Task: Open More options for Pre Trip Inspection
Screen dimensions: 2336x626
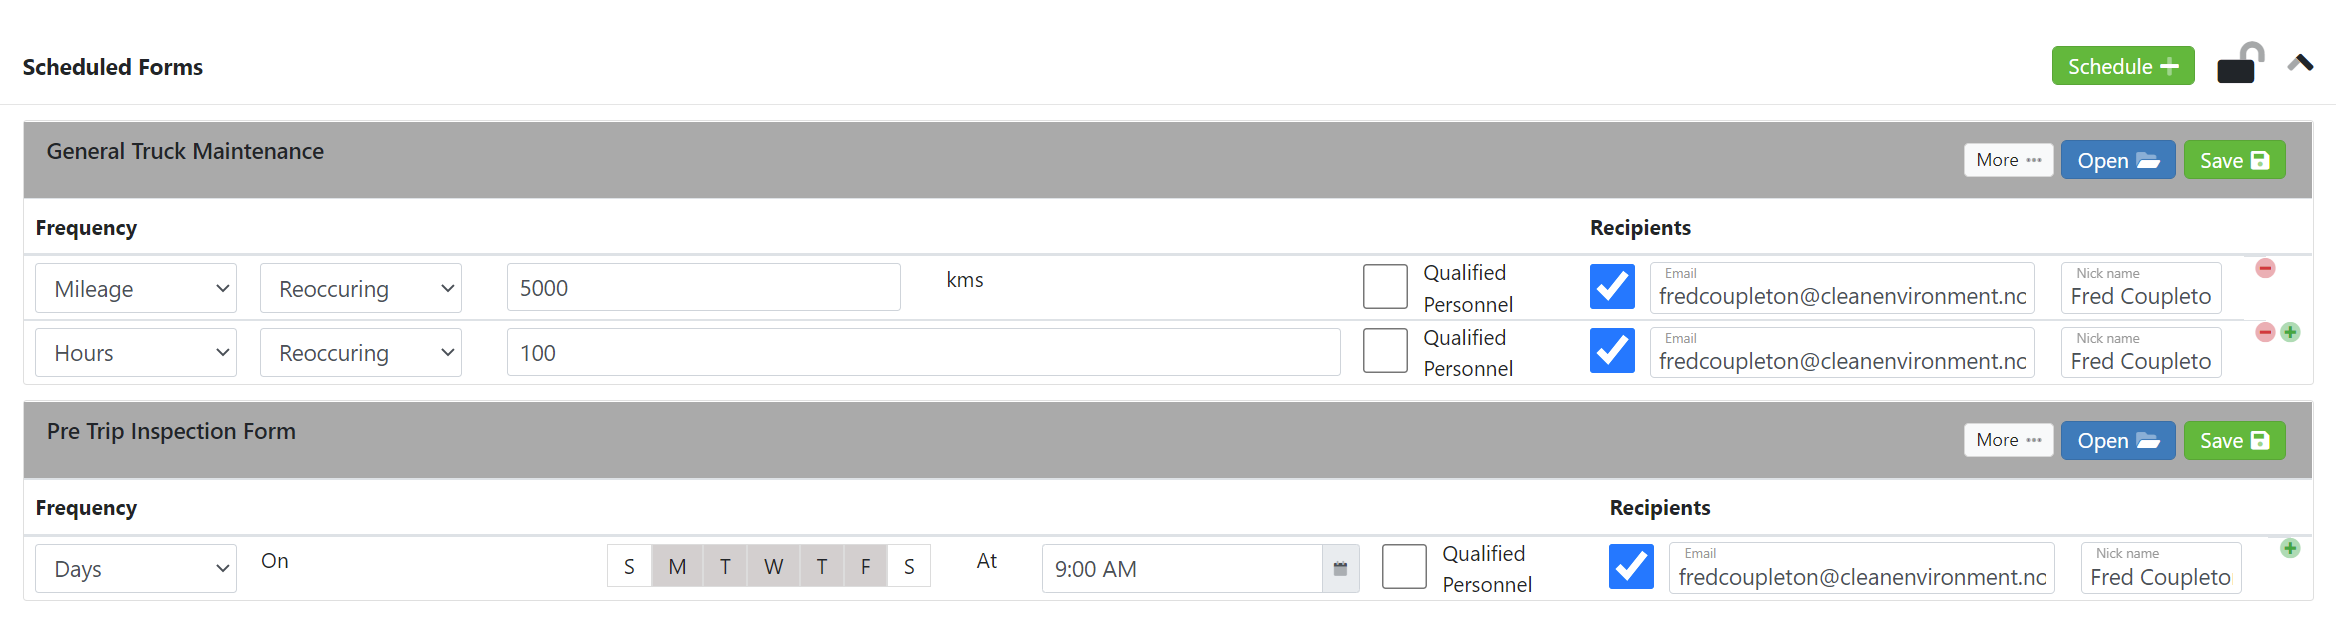Action: point(2008,440)
